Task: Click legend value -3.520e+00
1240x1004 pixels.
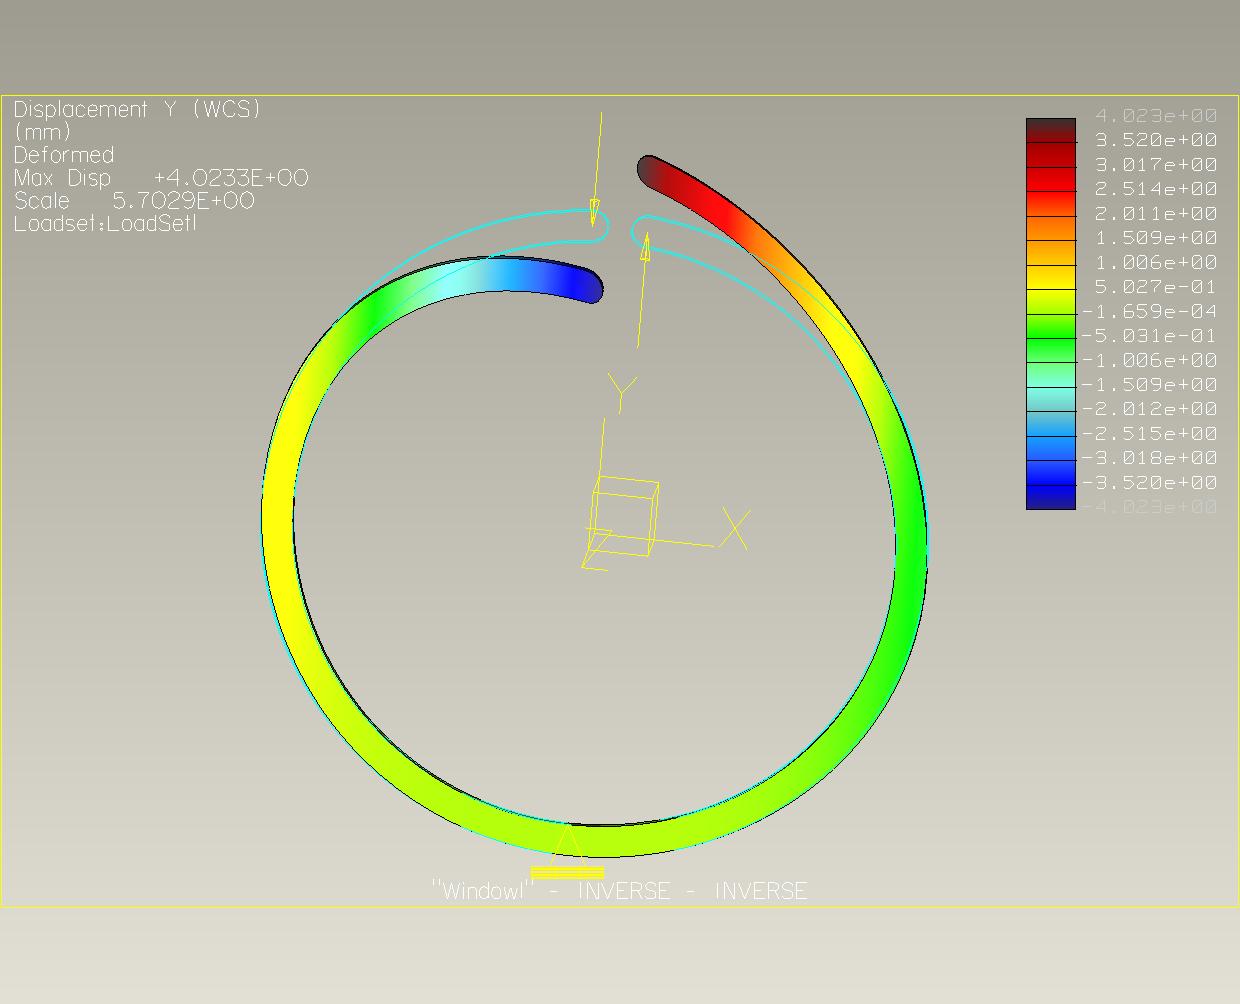Action: pos(1150,483)
